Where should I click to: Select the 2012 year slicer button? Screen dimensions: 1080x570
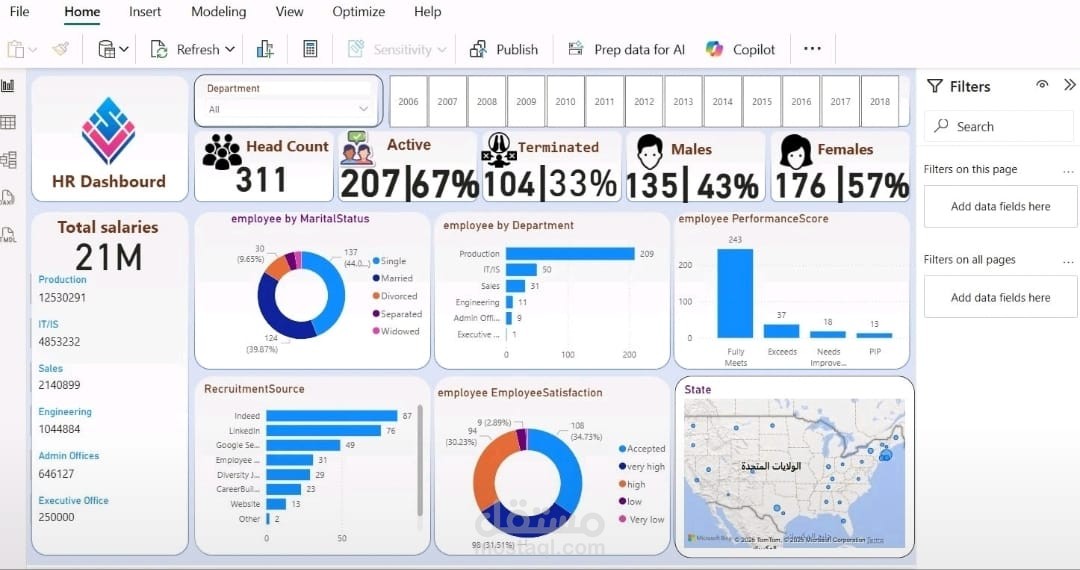point(644,101)
